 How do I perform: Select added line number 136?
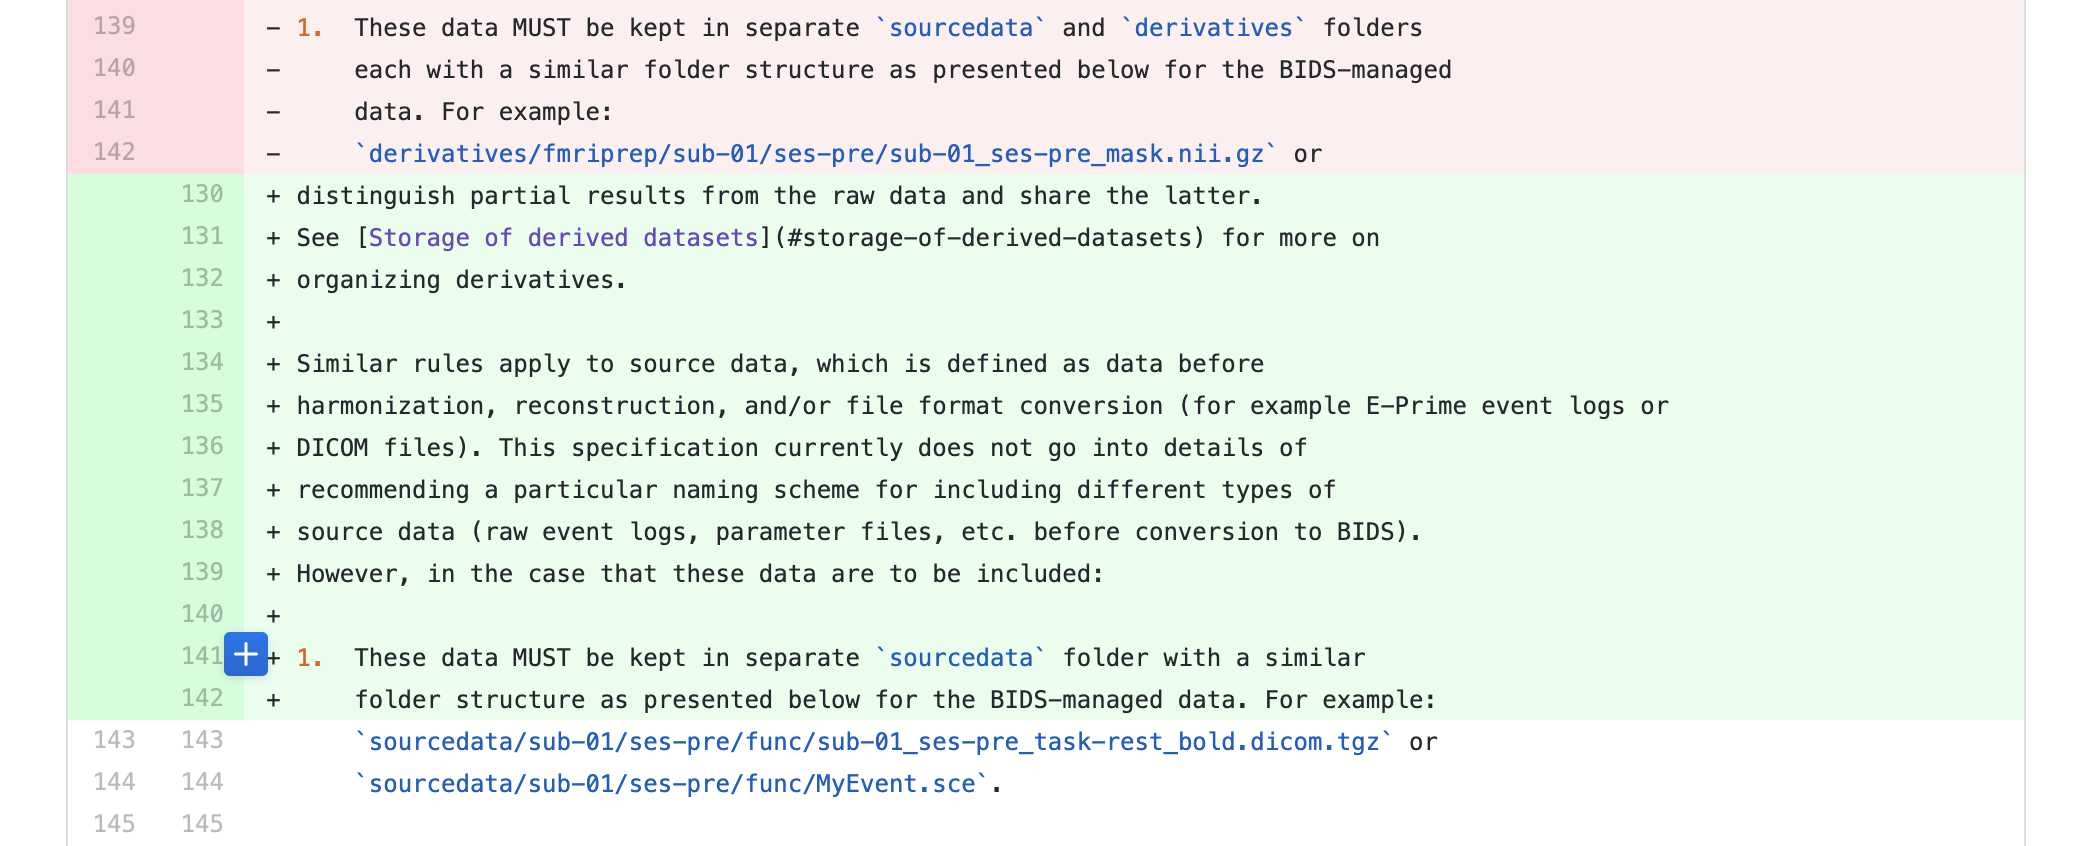pos(202,446)
